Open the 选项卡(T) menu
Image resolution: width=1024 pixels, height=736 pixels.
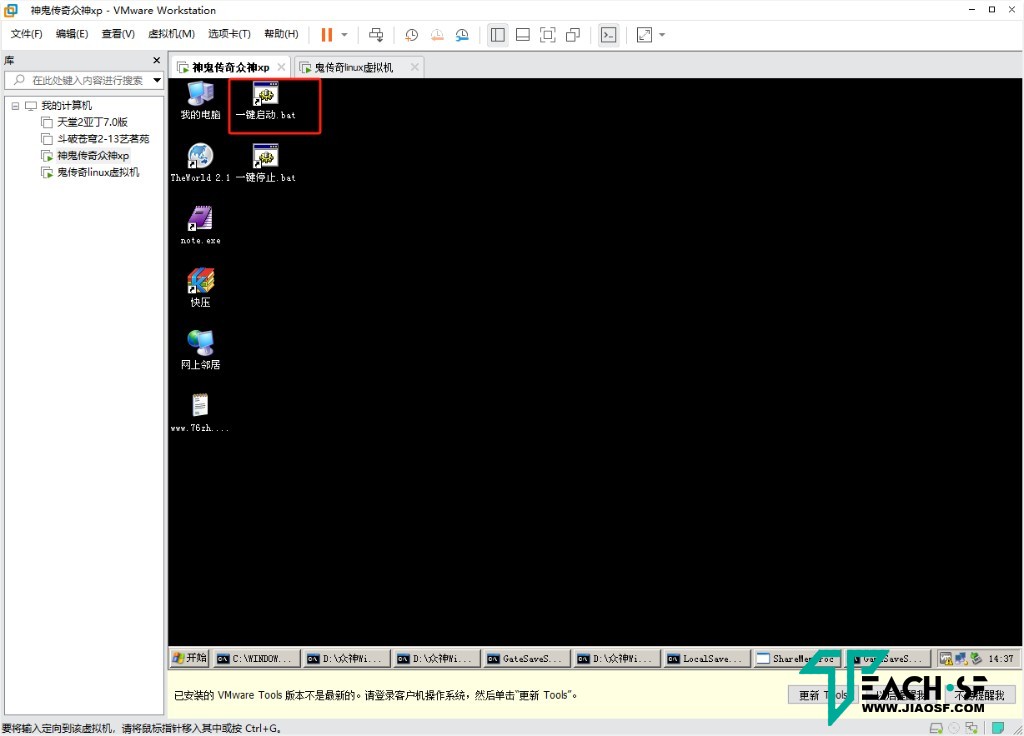[229, 34]
